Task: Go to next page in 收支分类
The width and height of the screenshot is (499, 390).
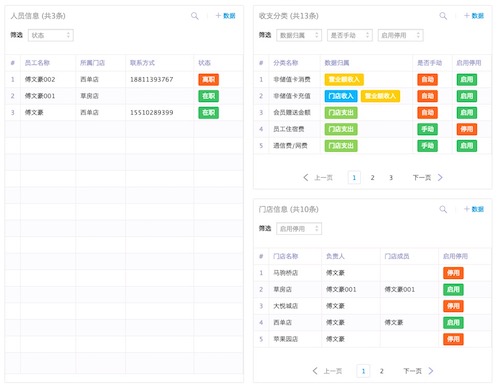Action: (x=428, y=178)
